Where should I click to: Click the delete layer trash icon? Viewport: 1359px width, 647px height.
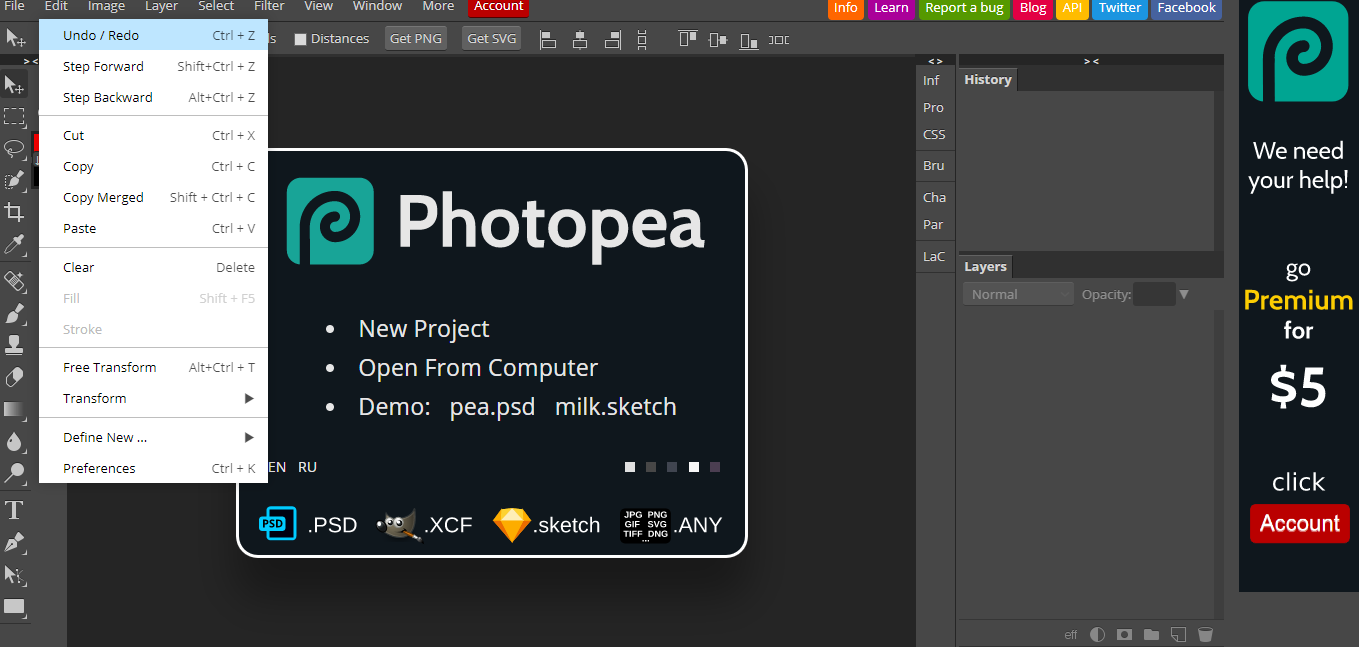tap(1205, 634)
